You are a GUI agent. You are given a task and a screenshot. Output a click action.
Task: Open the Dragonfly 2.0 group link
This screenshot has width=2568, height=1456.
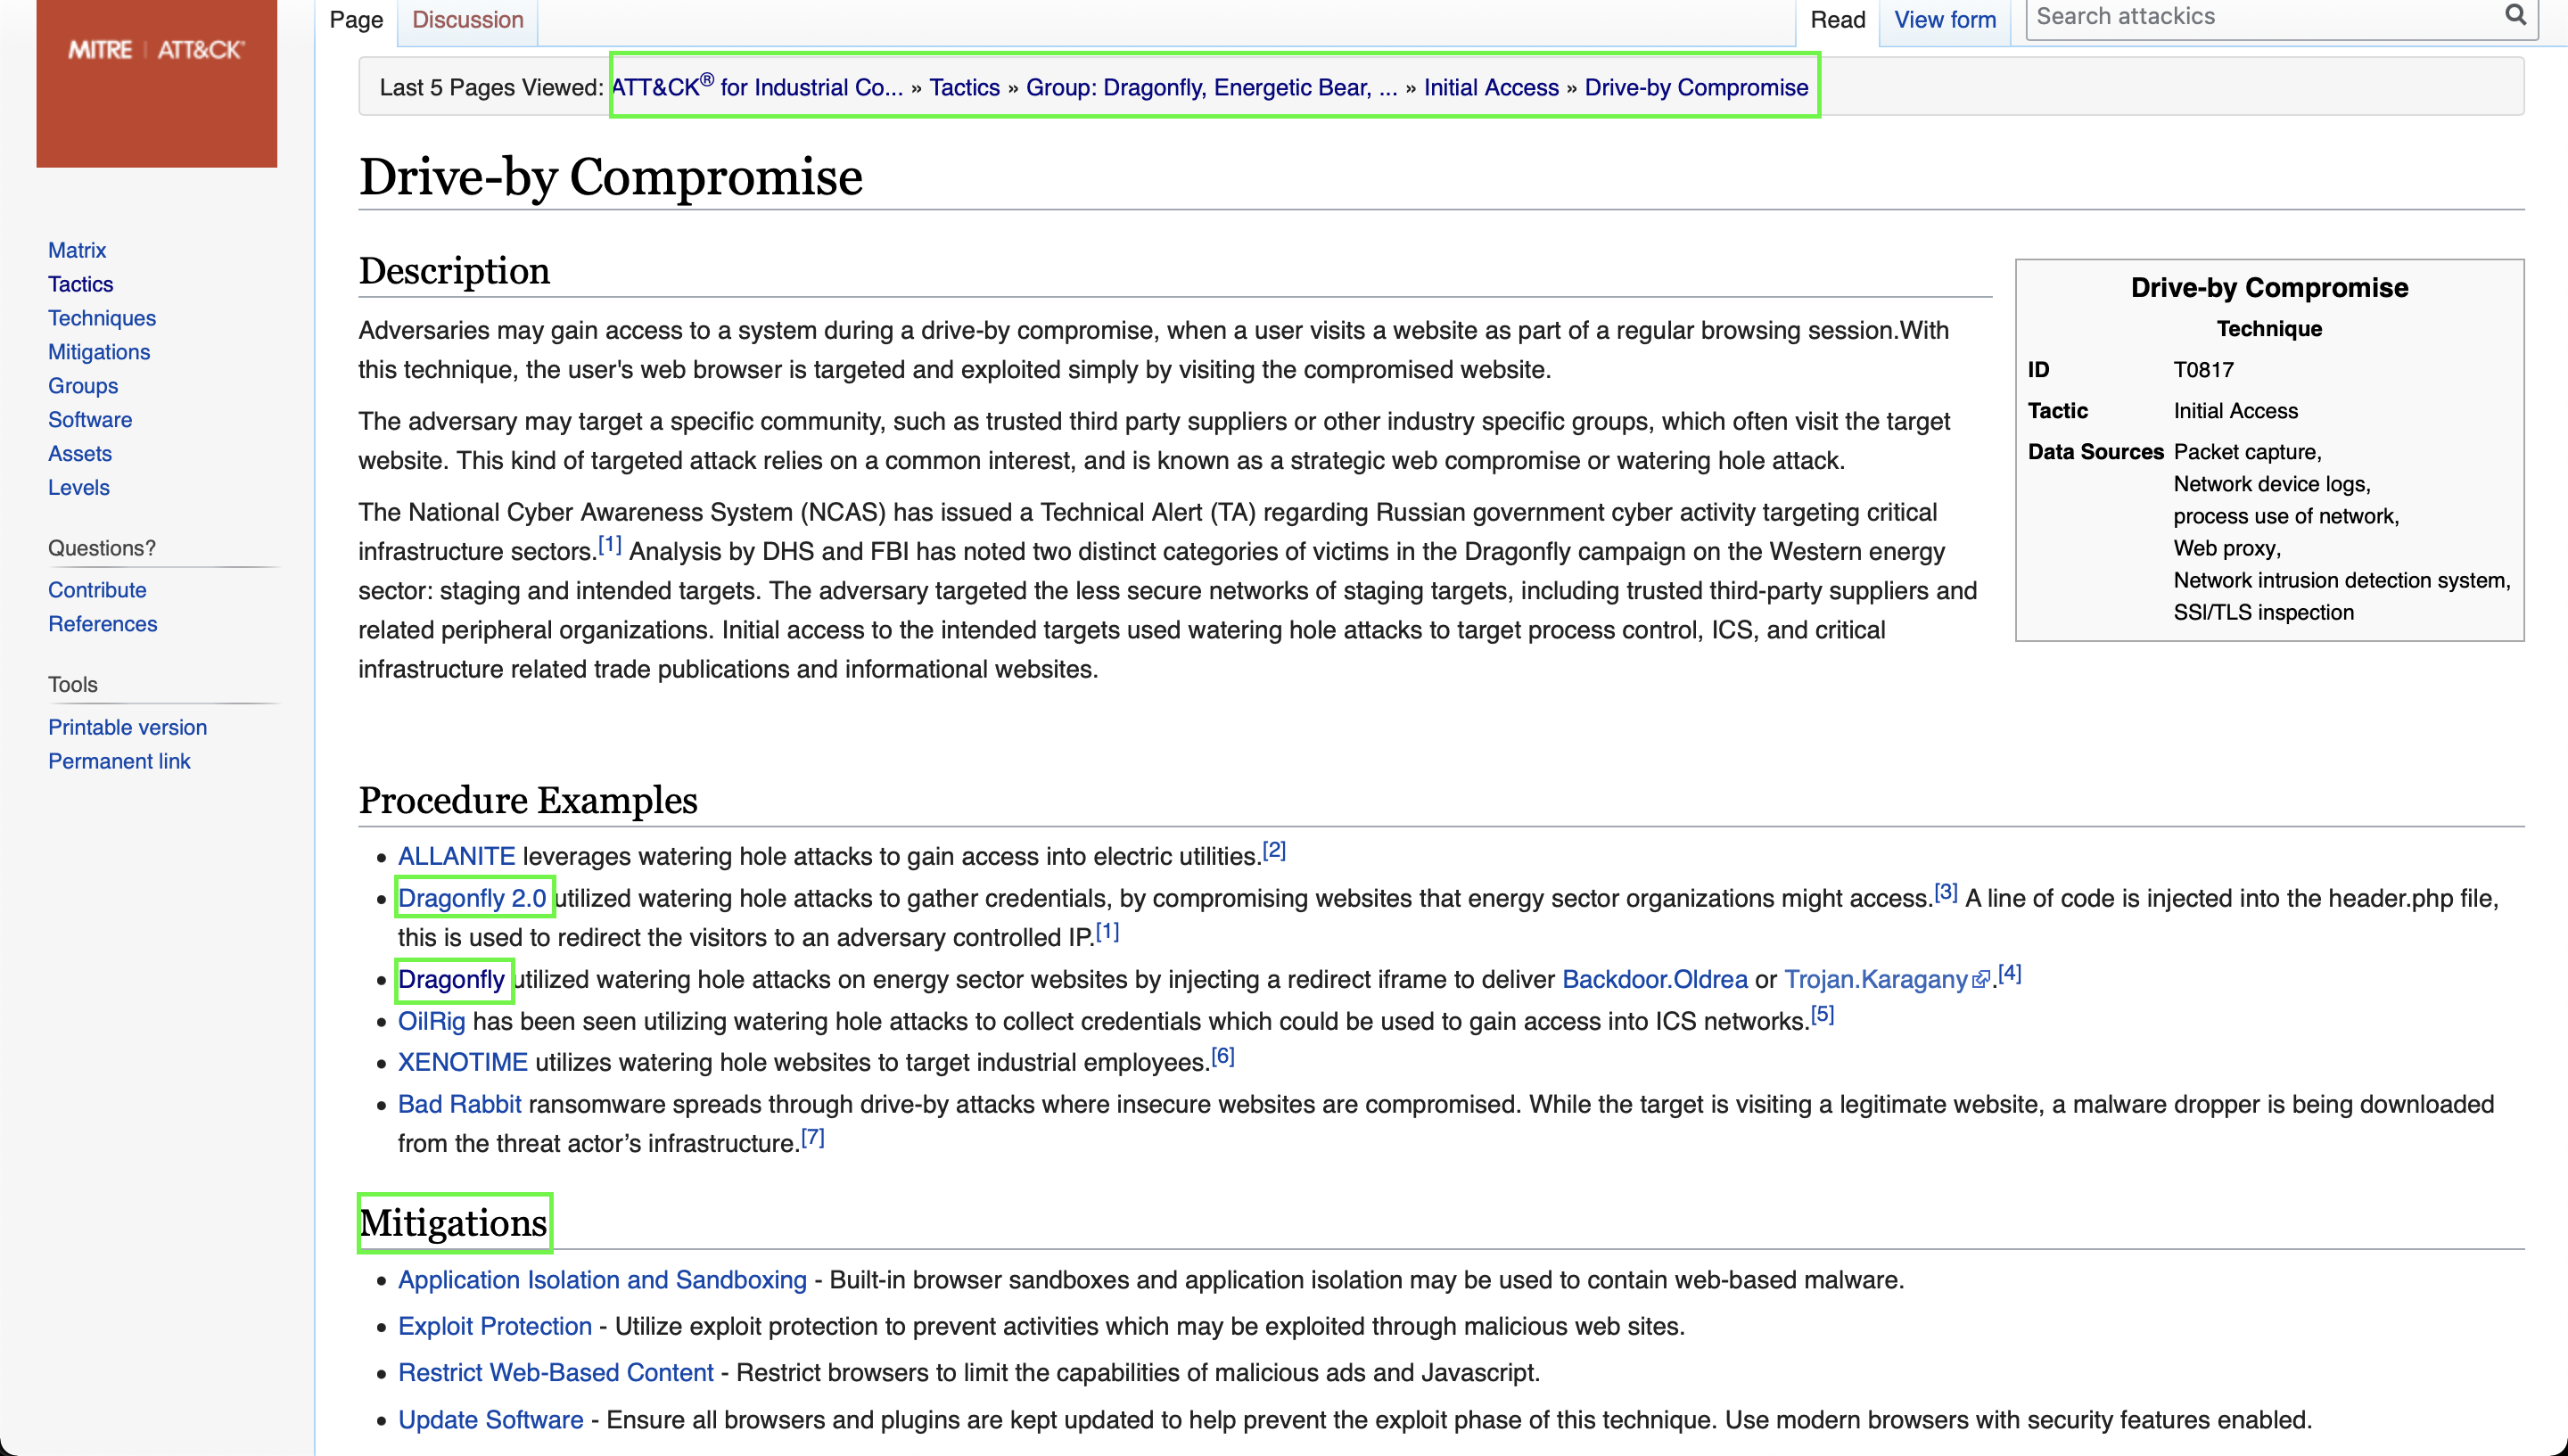472,898
